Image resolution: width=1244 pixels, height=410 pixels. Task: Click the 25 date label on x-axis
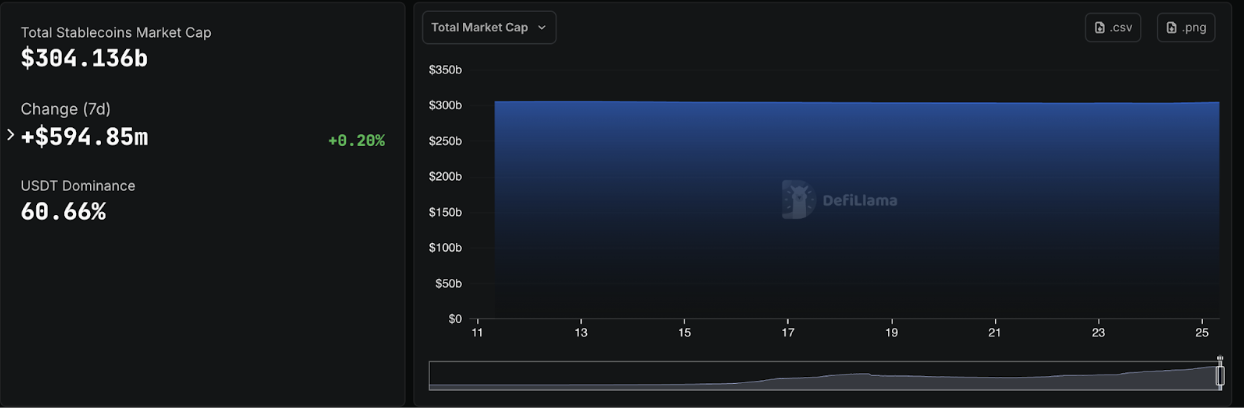click(x=1202, y=333)
